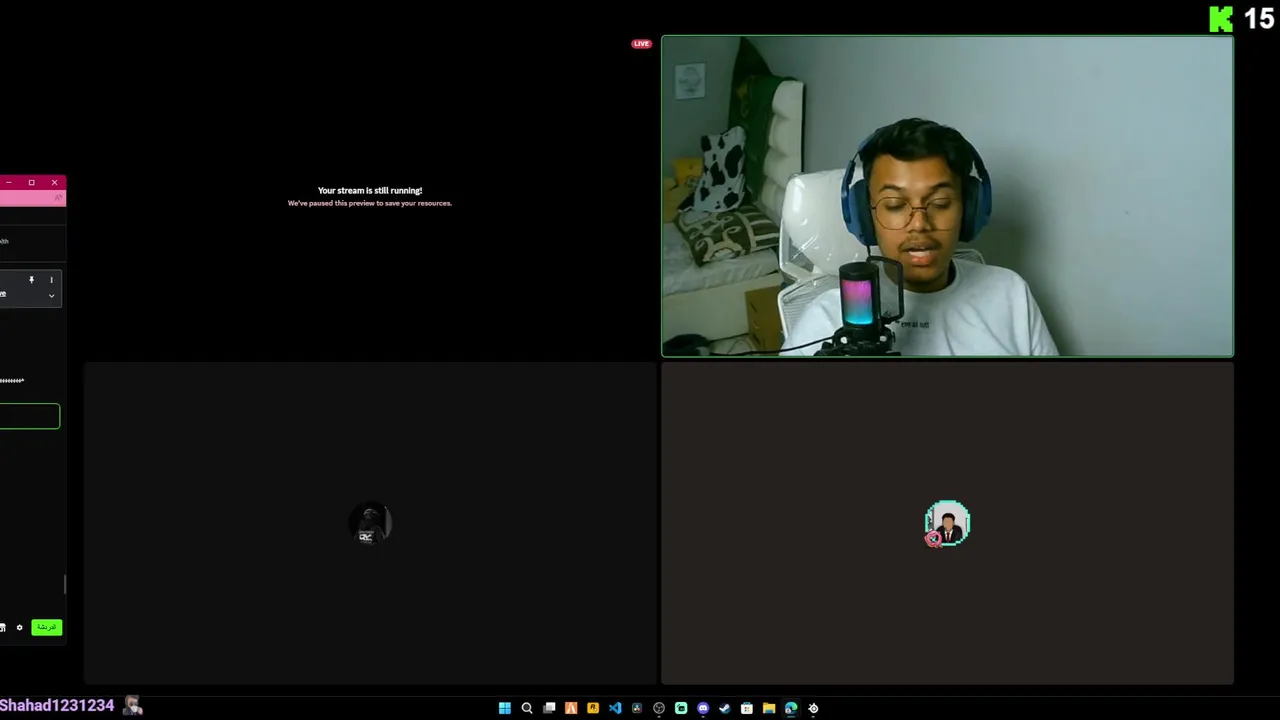Click the webcam video feed tile
1280x720 pixels.
pos(947,196)
